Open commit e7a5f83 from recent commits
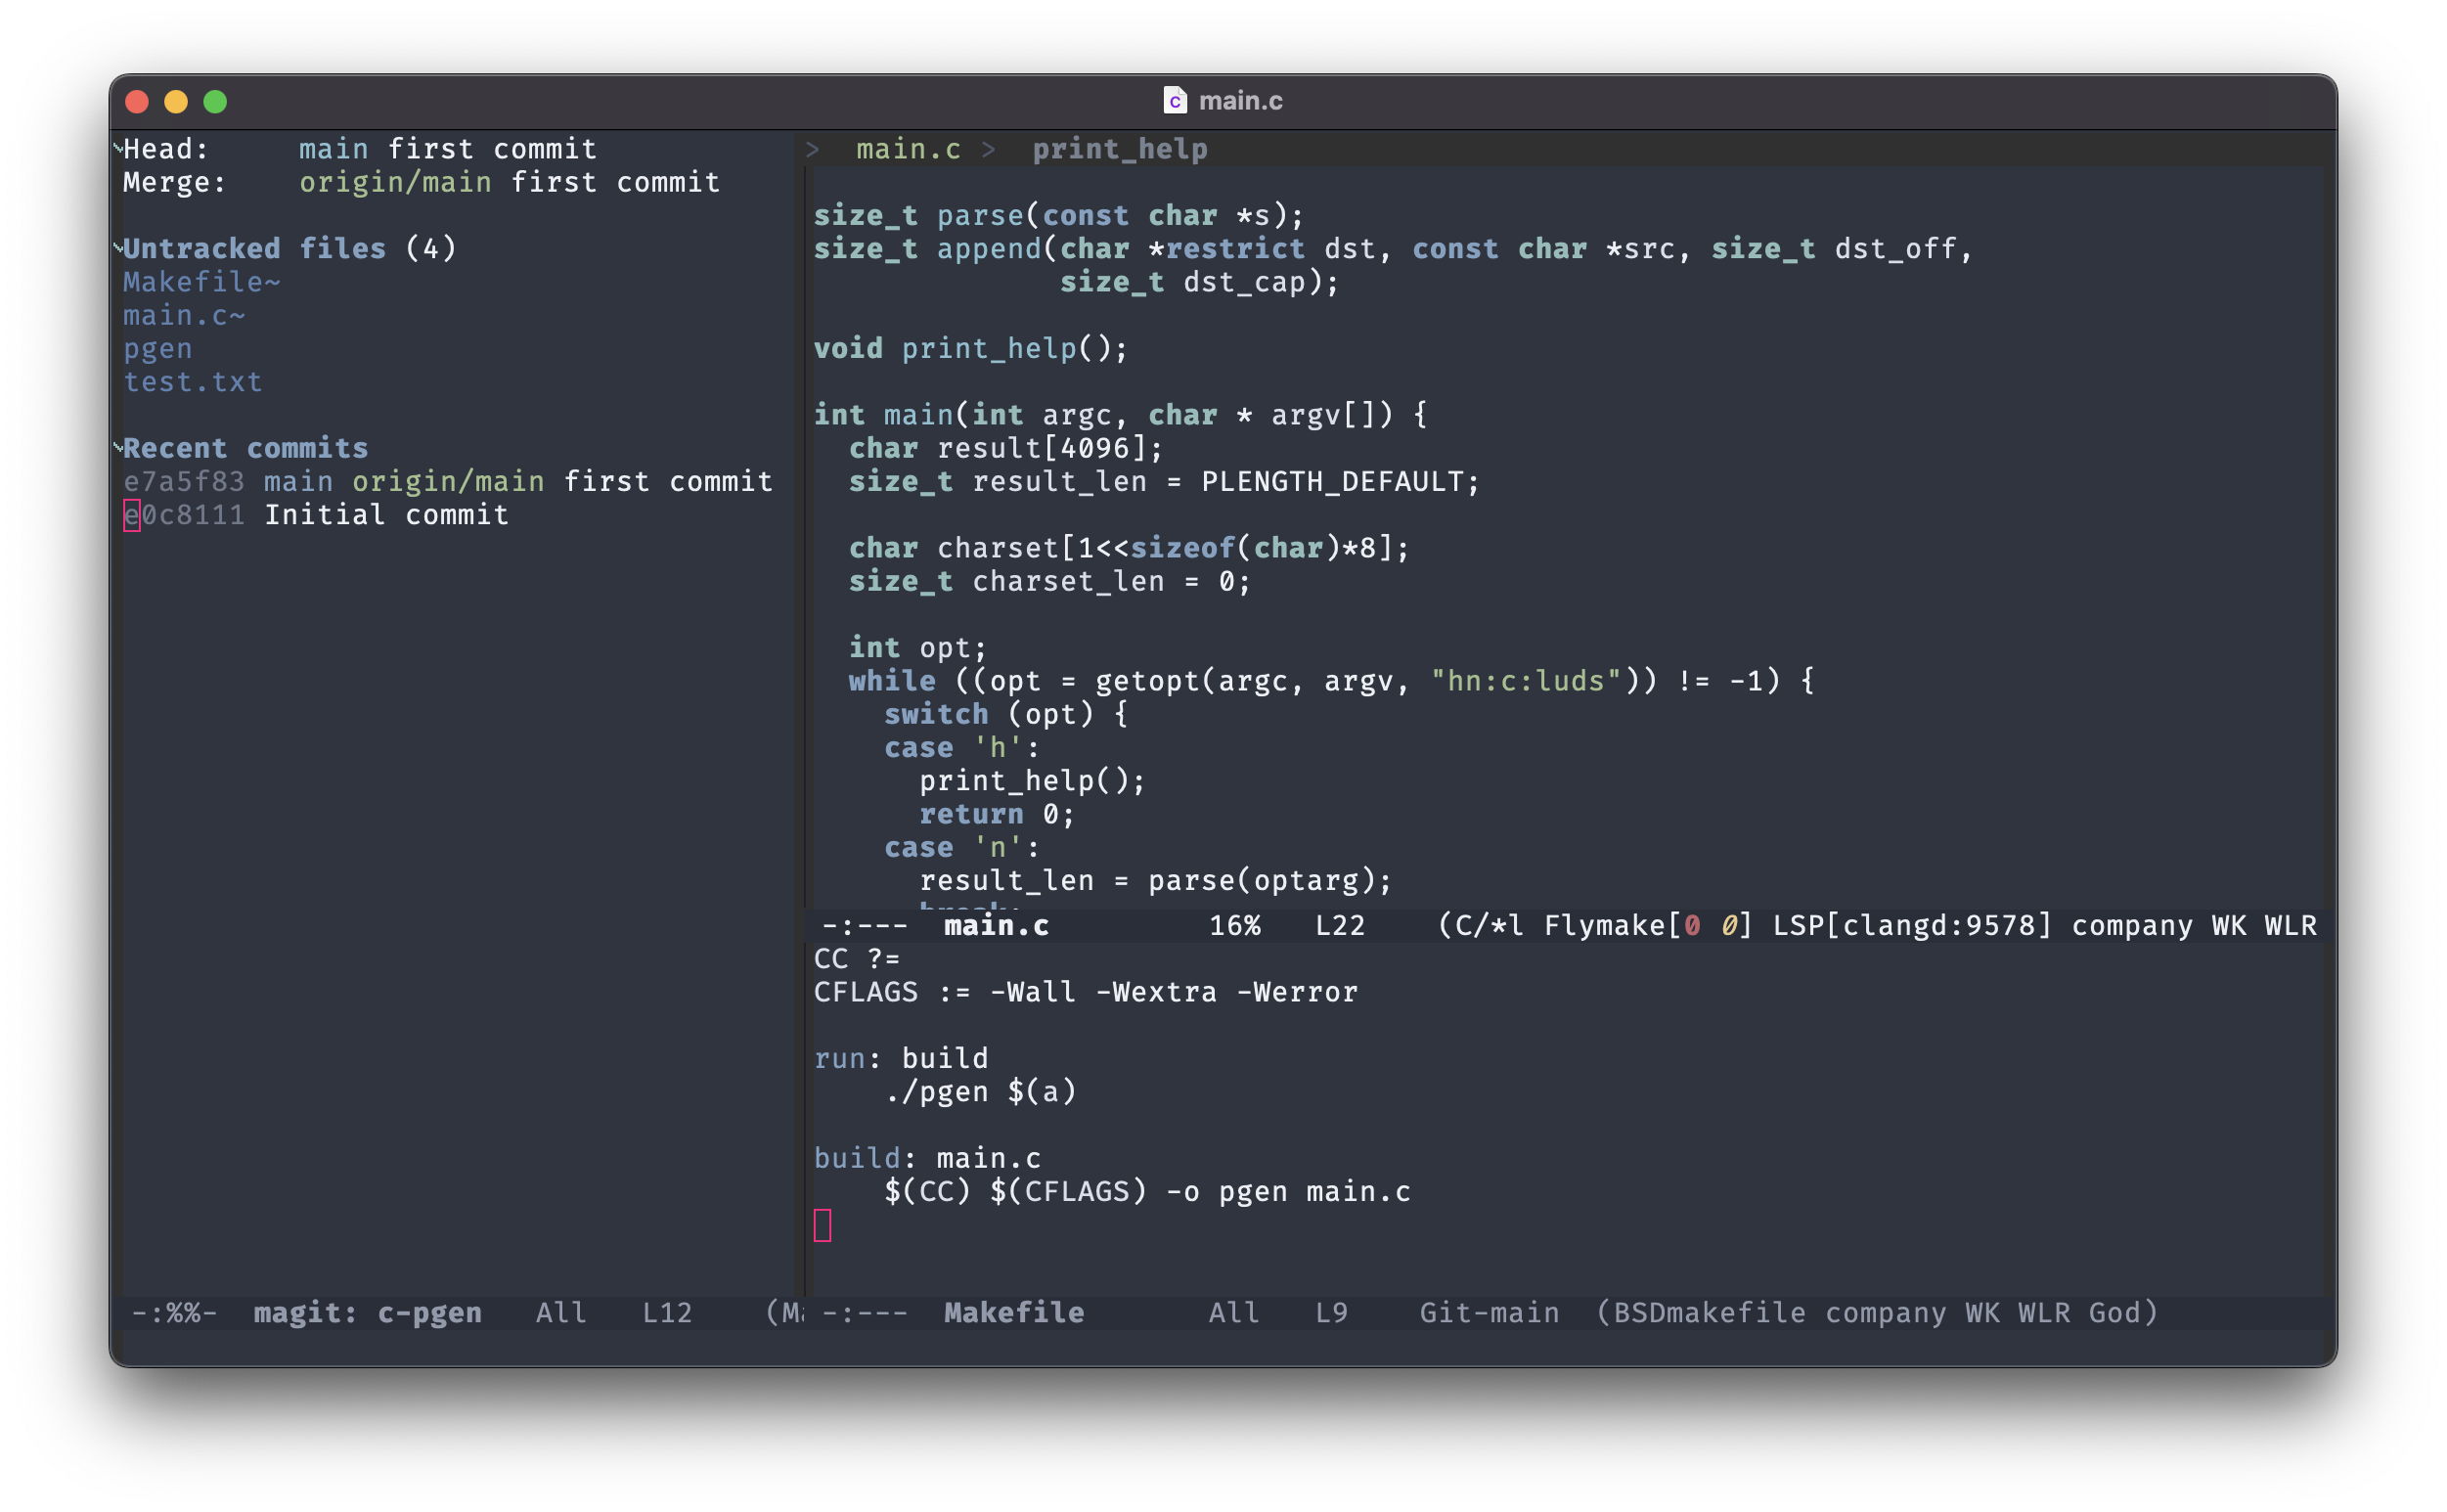This screenshot has width=2447, height=1512. [182, 481]
